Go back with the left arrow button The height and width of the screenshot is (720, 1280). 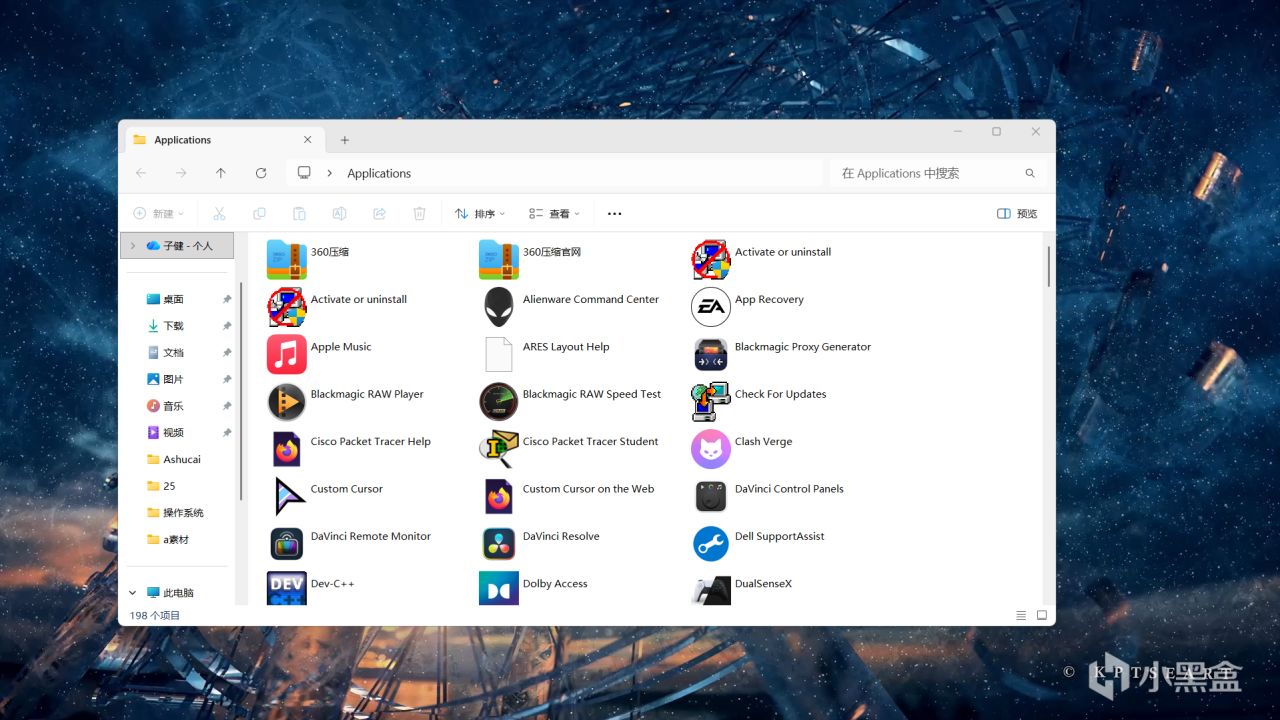coord(141,173)
